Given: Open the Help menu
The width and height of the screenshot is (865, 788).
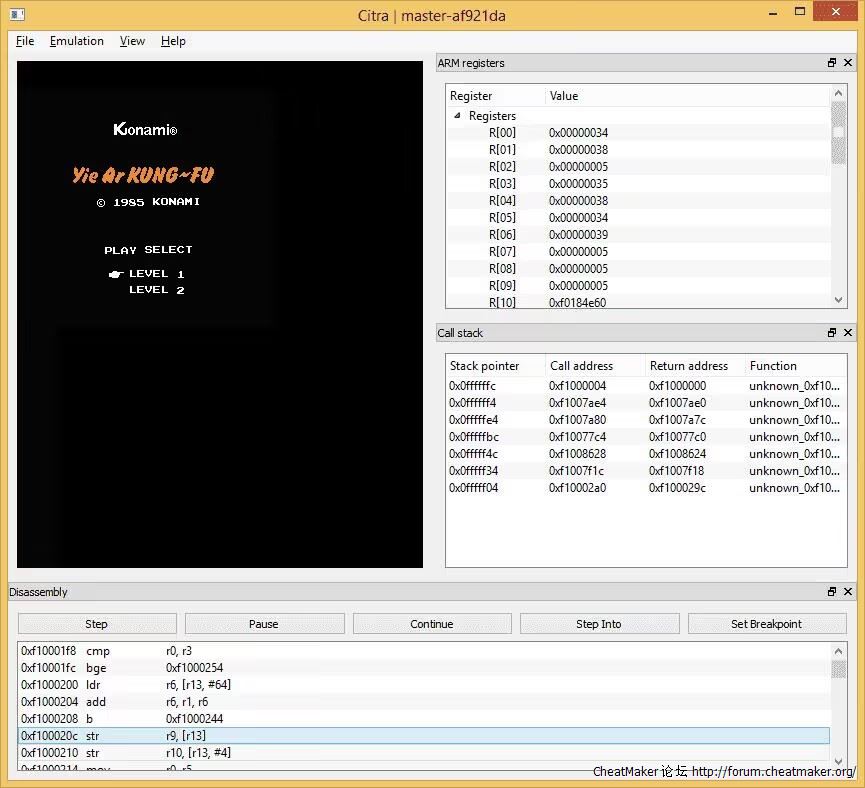Looking at the screenshot, I should click(173, 41).
